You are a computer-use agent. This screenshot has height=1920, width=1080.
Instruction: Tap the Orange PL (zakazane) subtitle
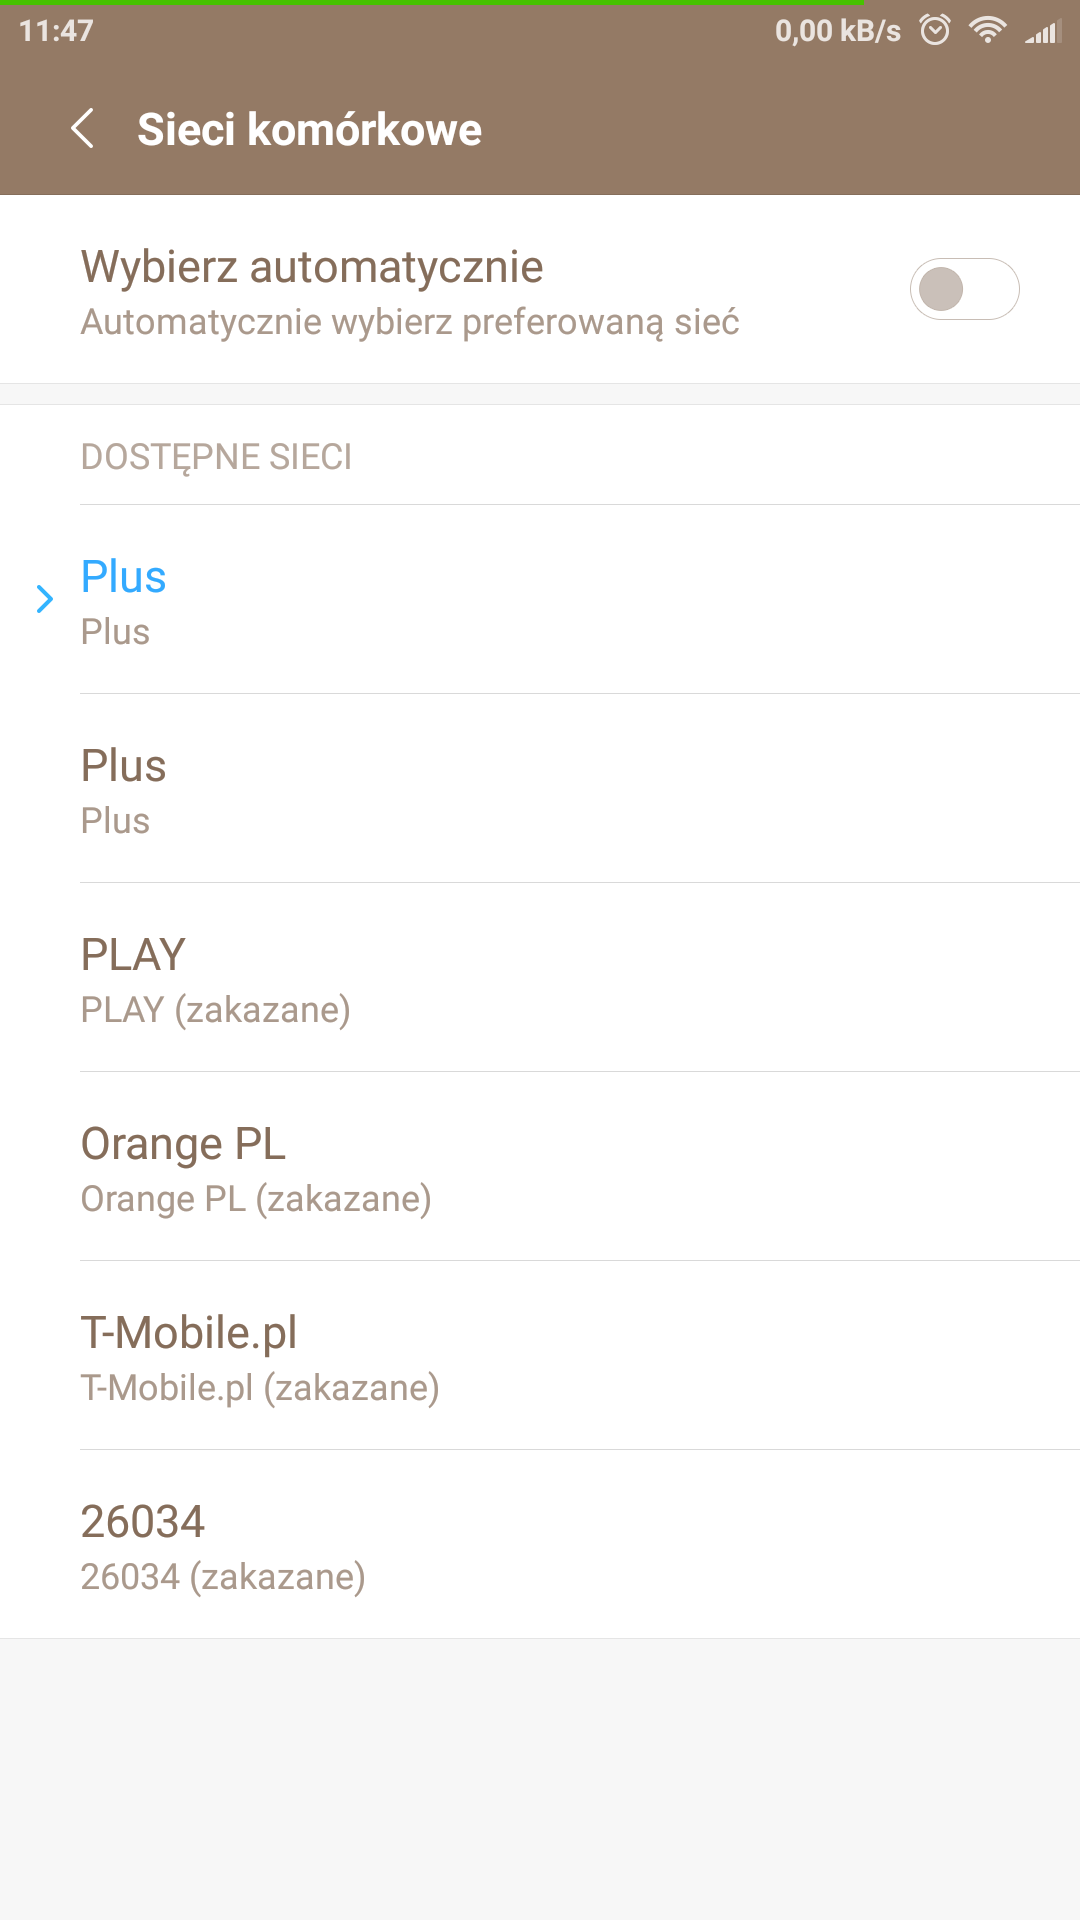coord(256,1199)
